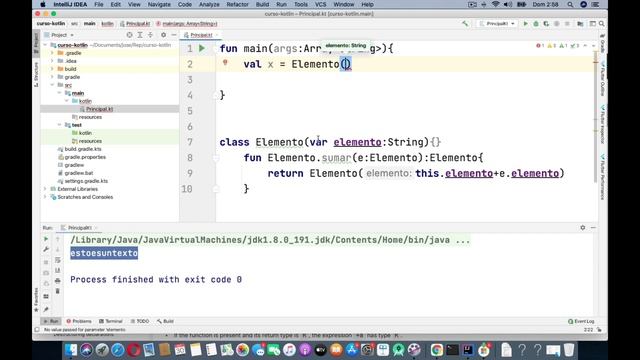Toggle tool window bars button in status bar

tap(37, 329)
